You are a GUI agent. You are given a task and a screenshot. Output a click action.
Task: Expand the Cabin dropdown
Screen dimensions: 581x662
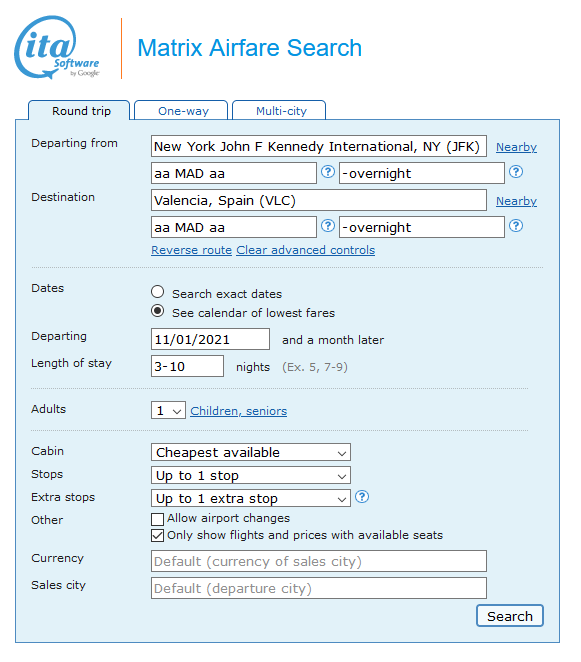tap(251, 452)
